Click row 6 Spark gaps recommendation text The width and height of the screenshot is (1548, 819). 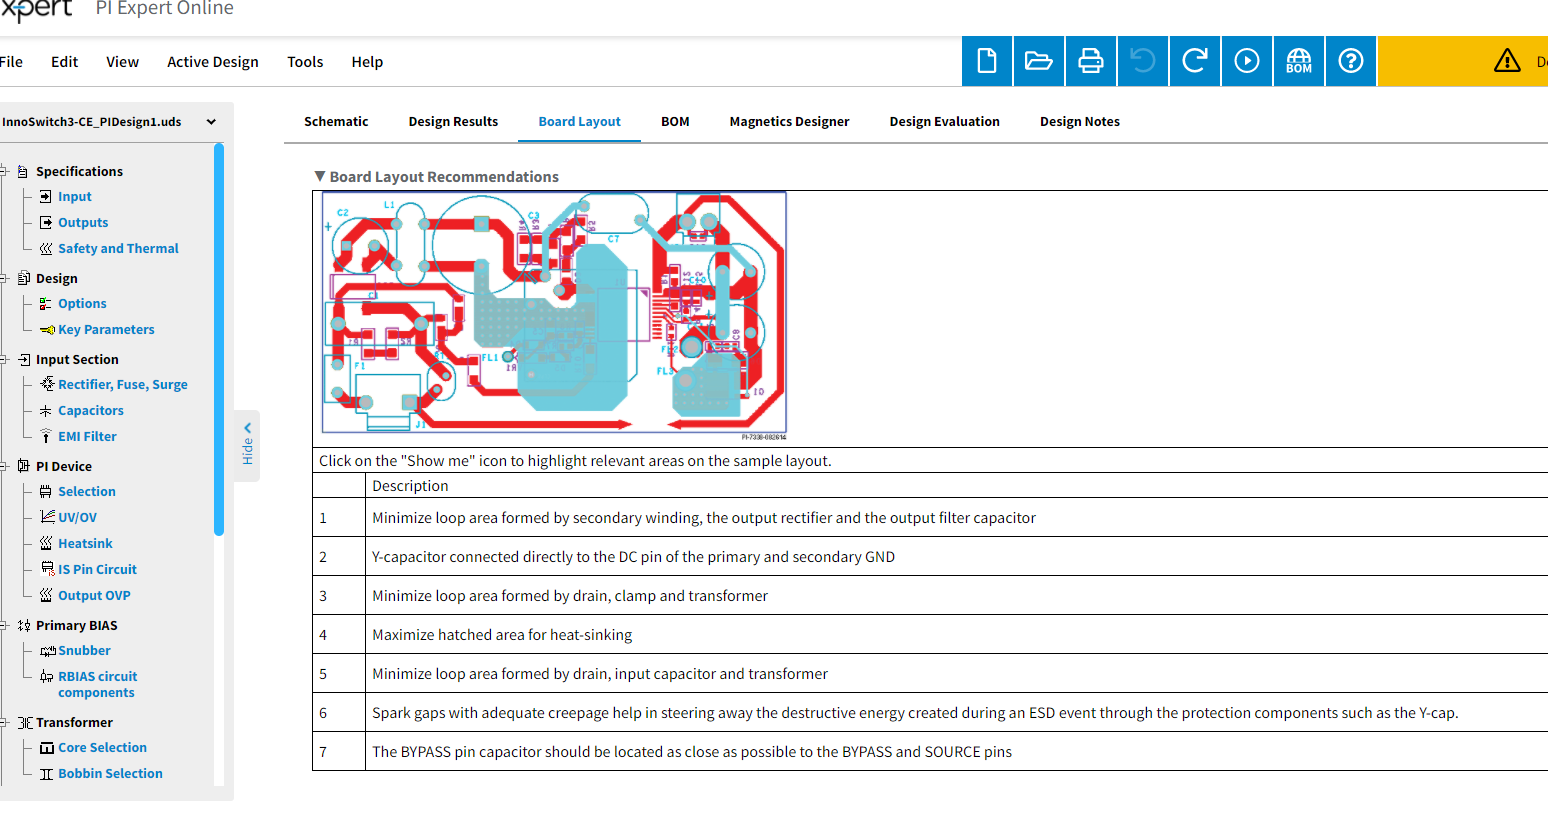pos(915,713)
